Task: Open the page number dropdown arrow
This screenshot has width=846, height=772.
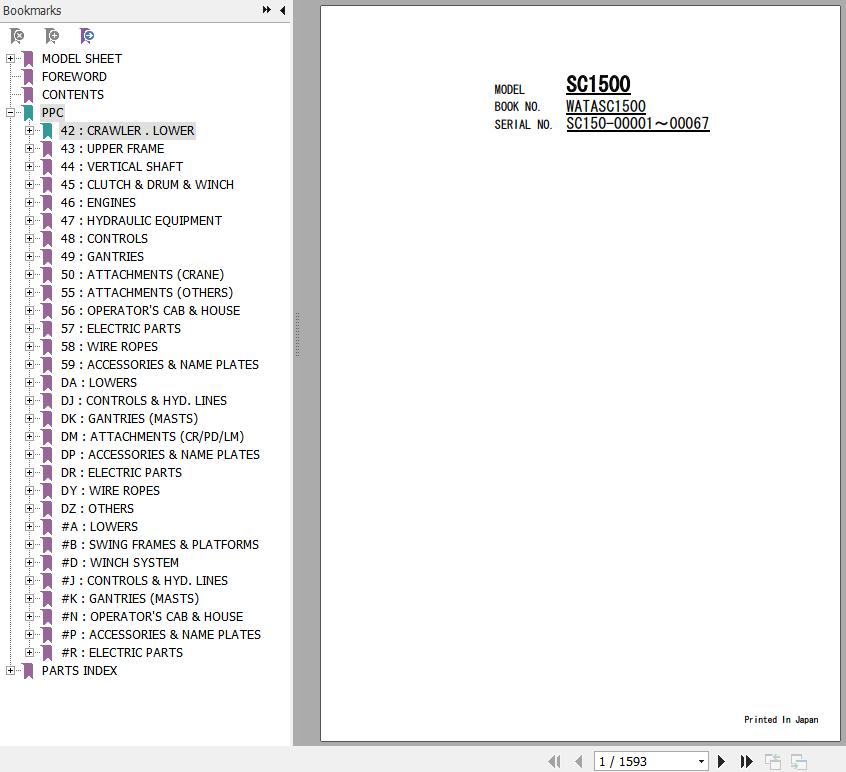Action: click(x=701, y=761)
